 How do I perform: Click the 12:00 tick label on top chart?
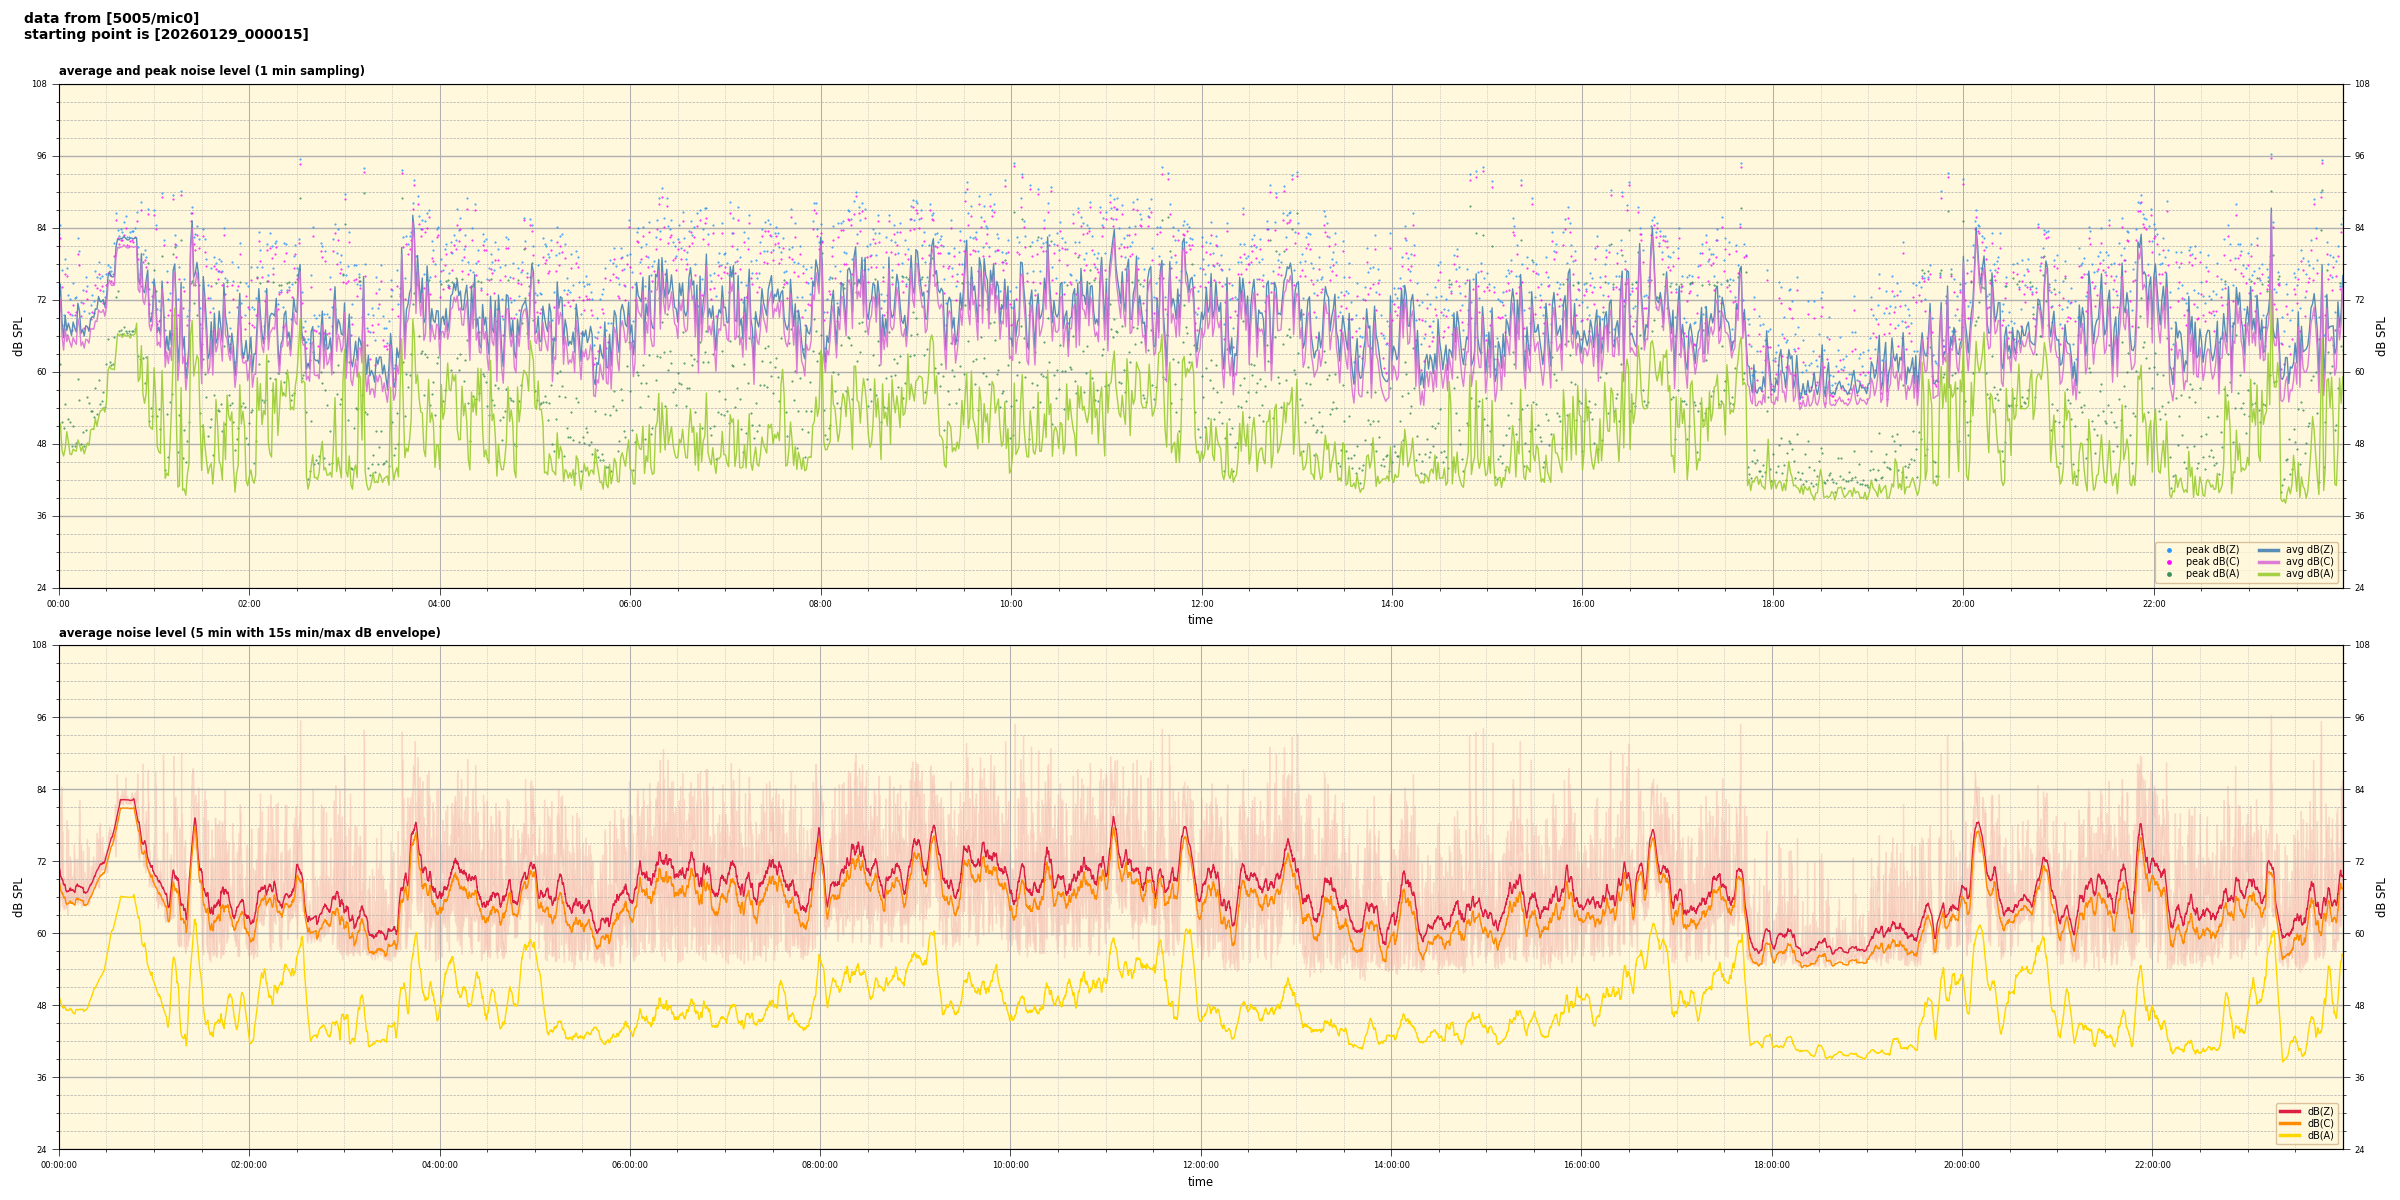pyautogui.click(x=1201, y=604)
